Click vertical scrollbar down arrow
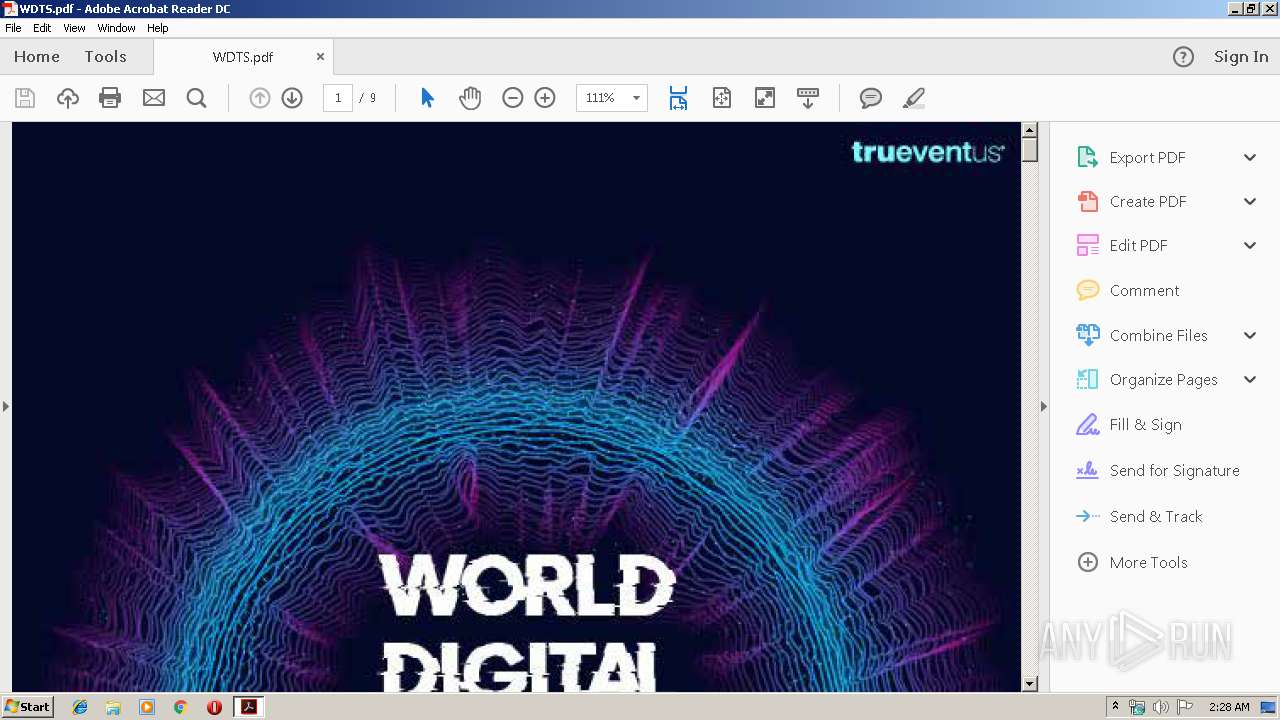1280x720 pixels. click(x=1030, y=684)
